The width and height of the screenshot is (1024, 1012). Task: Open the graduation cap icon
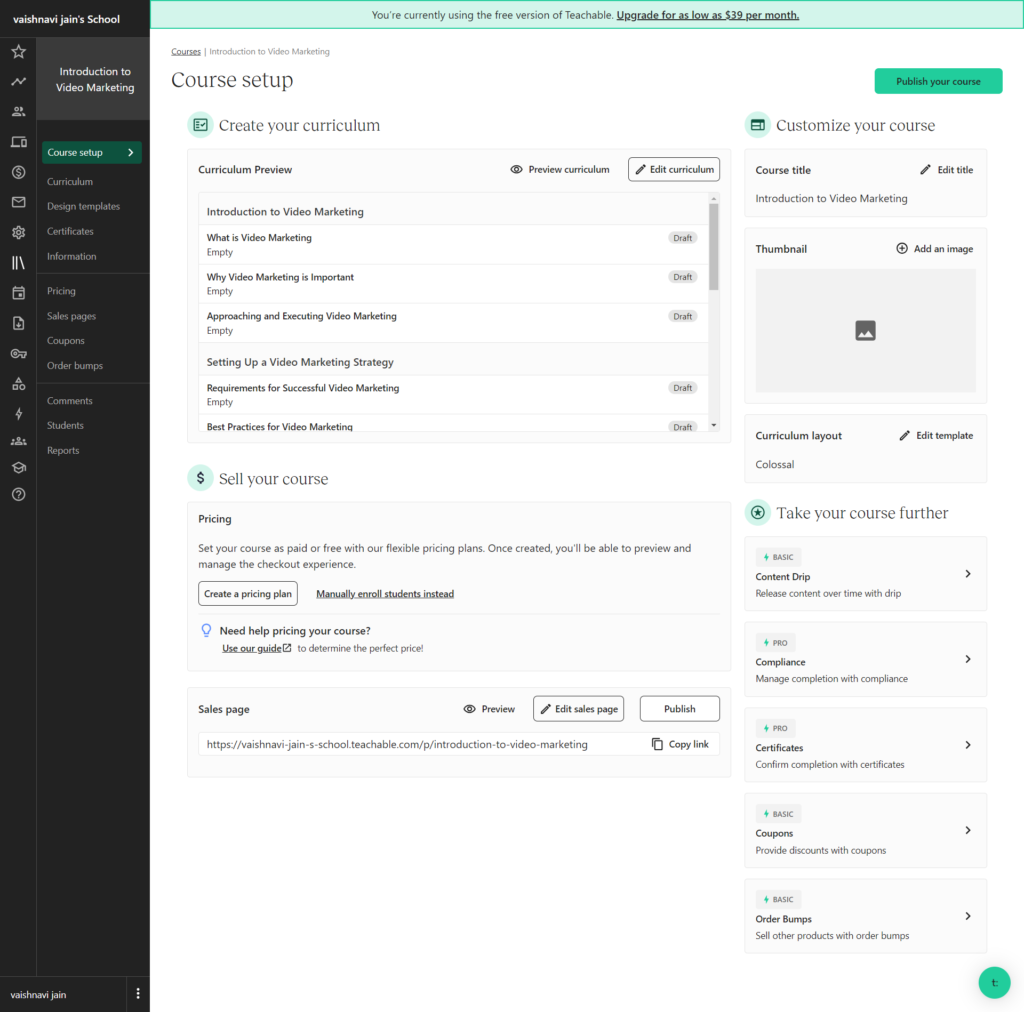click(x=18, y=467)
